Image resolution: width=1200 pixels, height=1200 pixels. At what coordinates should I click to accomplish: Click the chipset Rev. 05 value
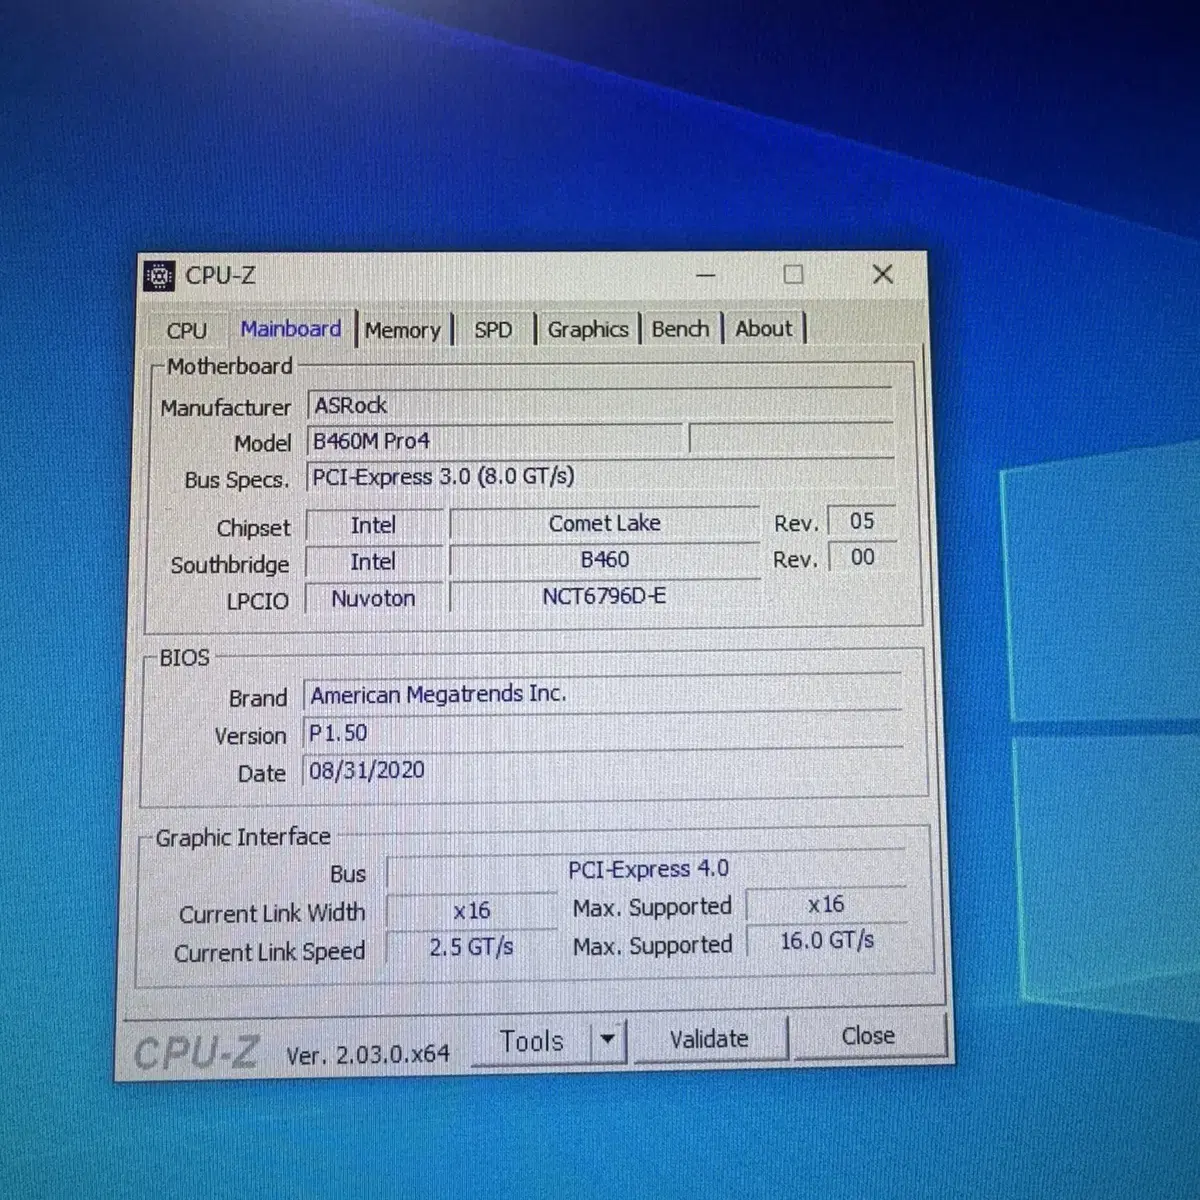(x=861, y=521)
